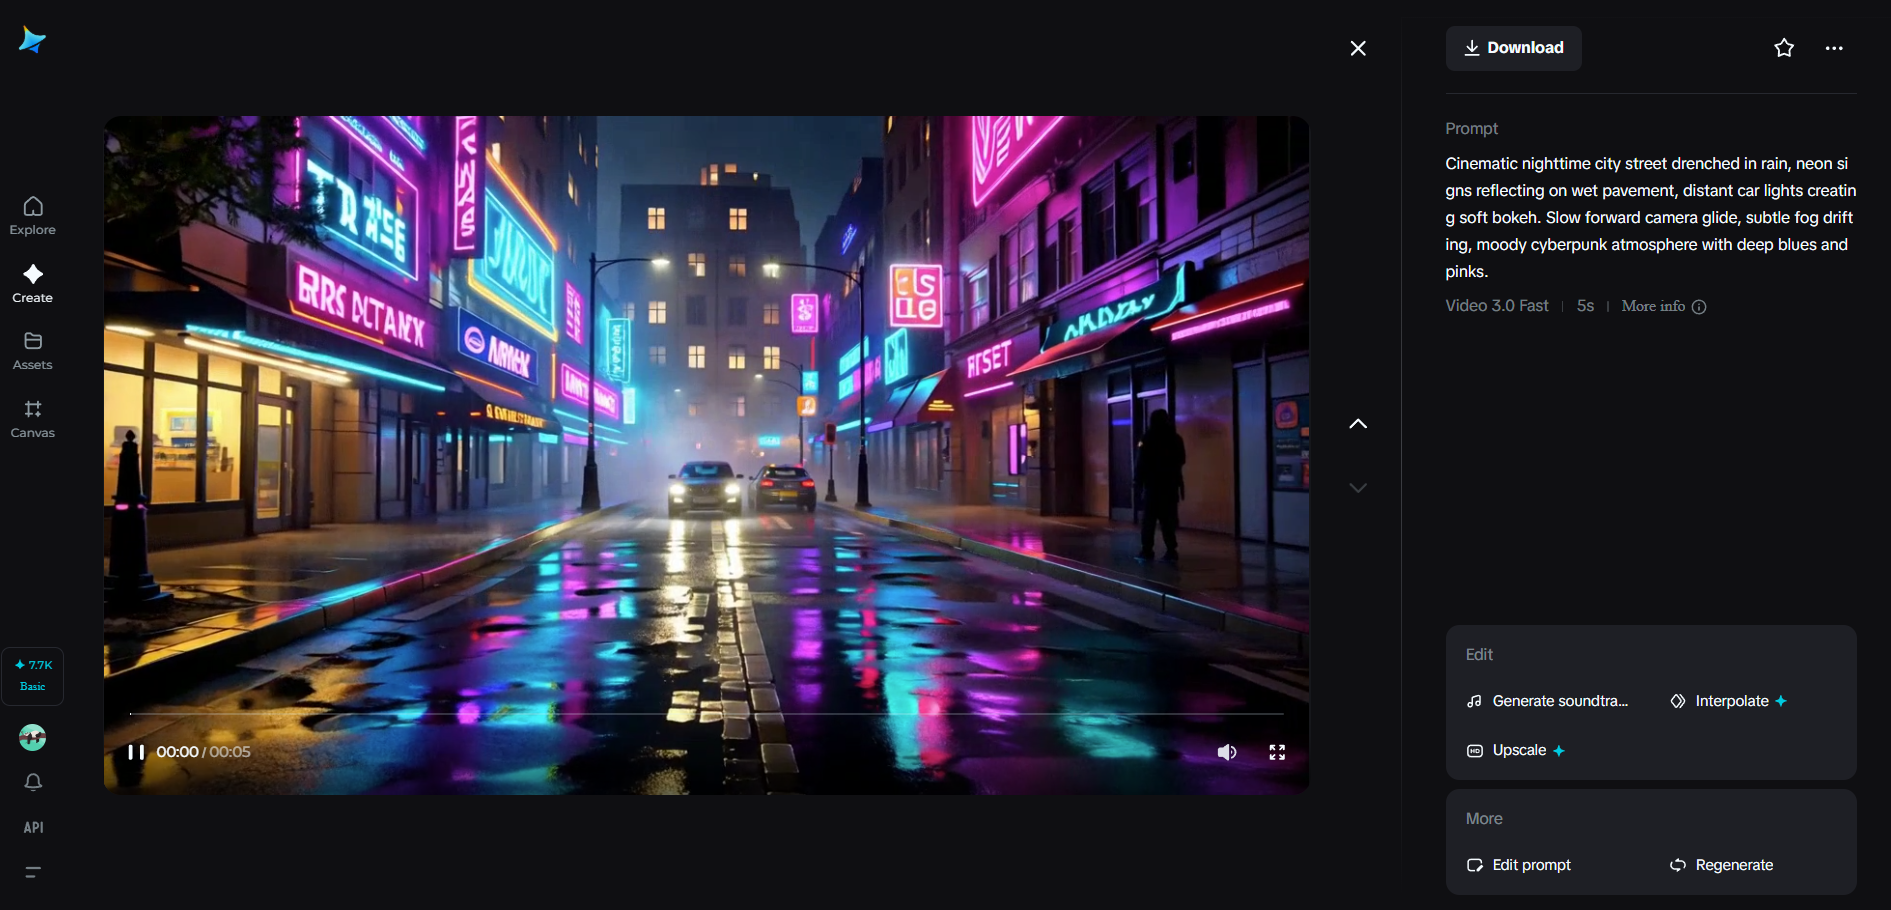
Task: Open the Assets panel
Action: point(32,350)
